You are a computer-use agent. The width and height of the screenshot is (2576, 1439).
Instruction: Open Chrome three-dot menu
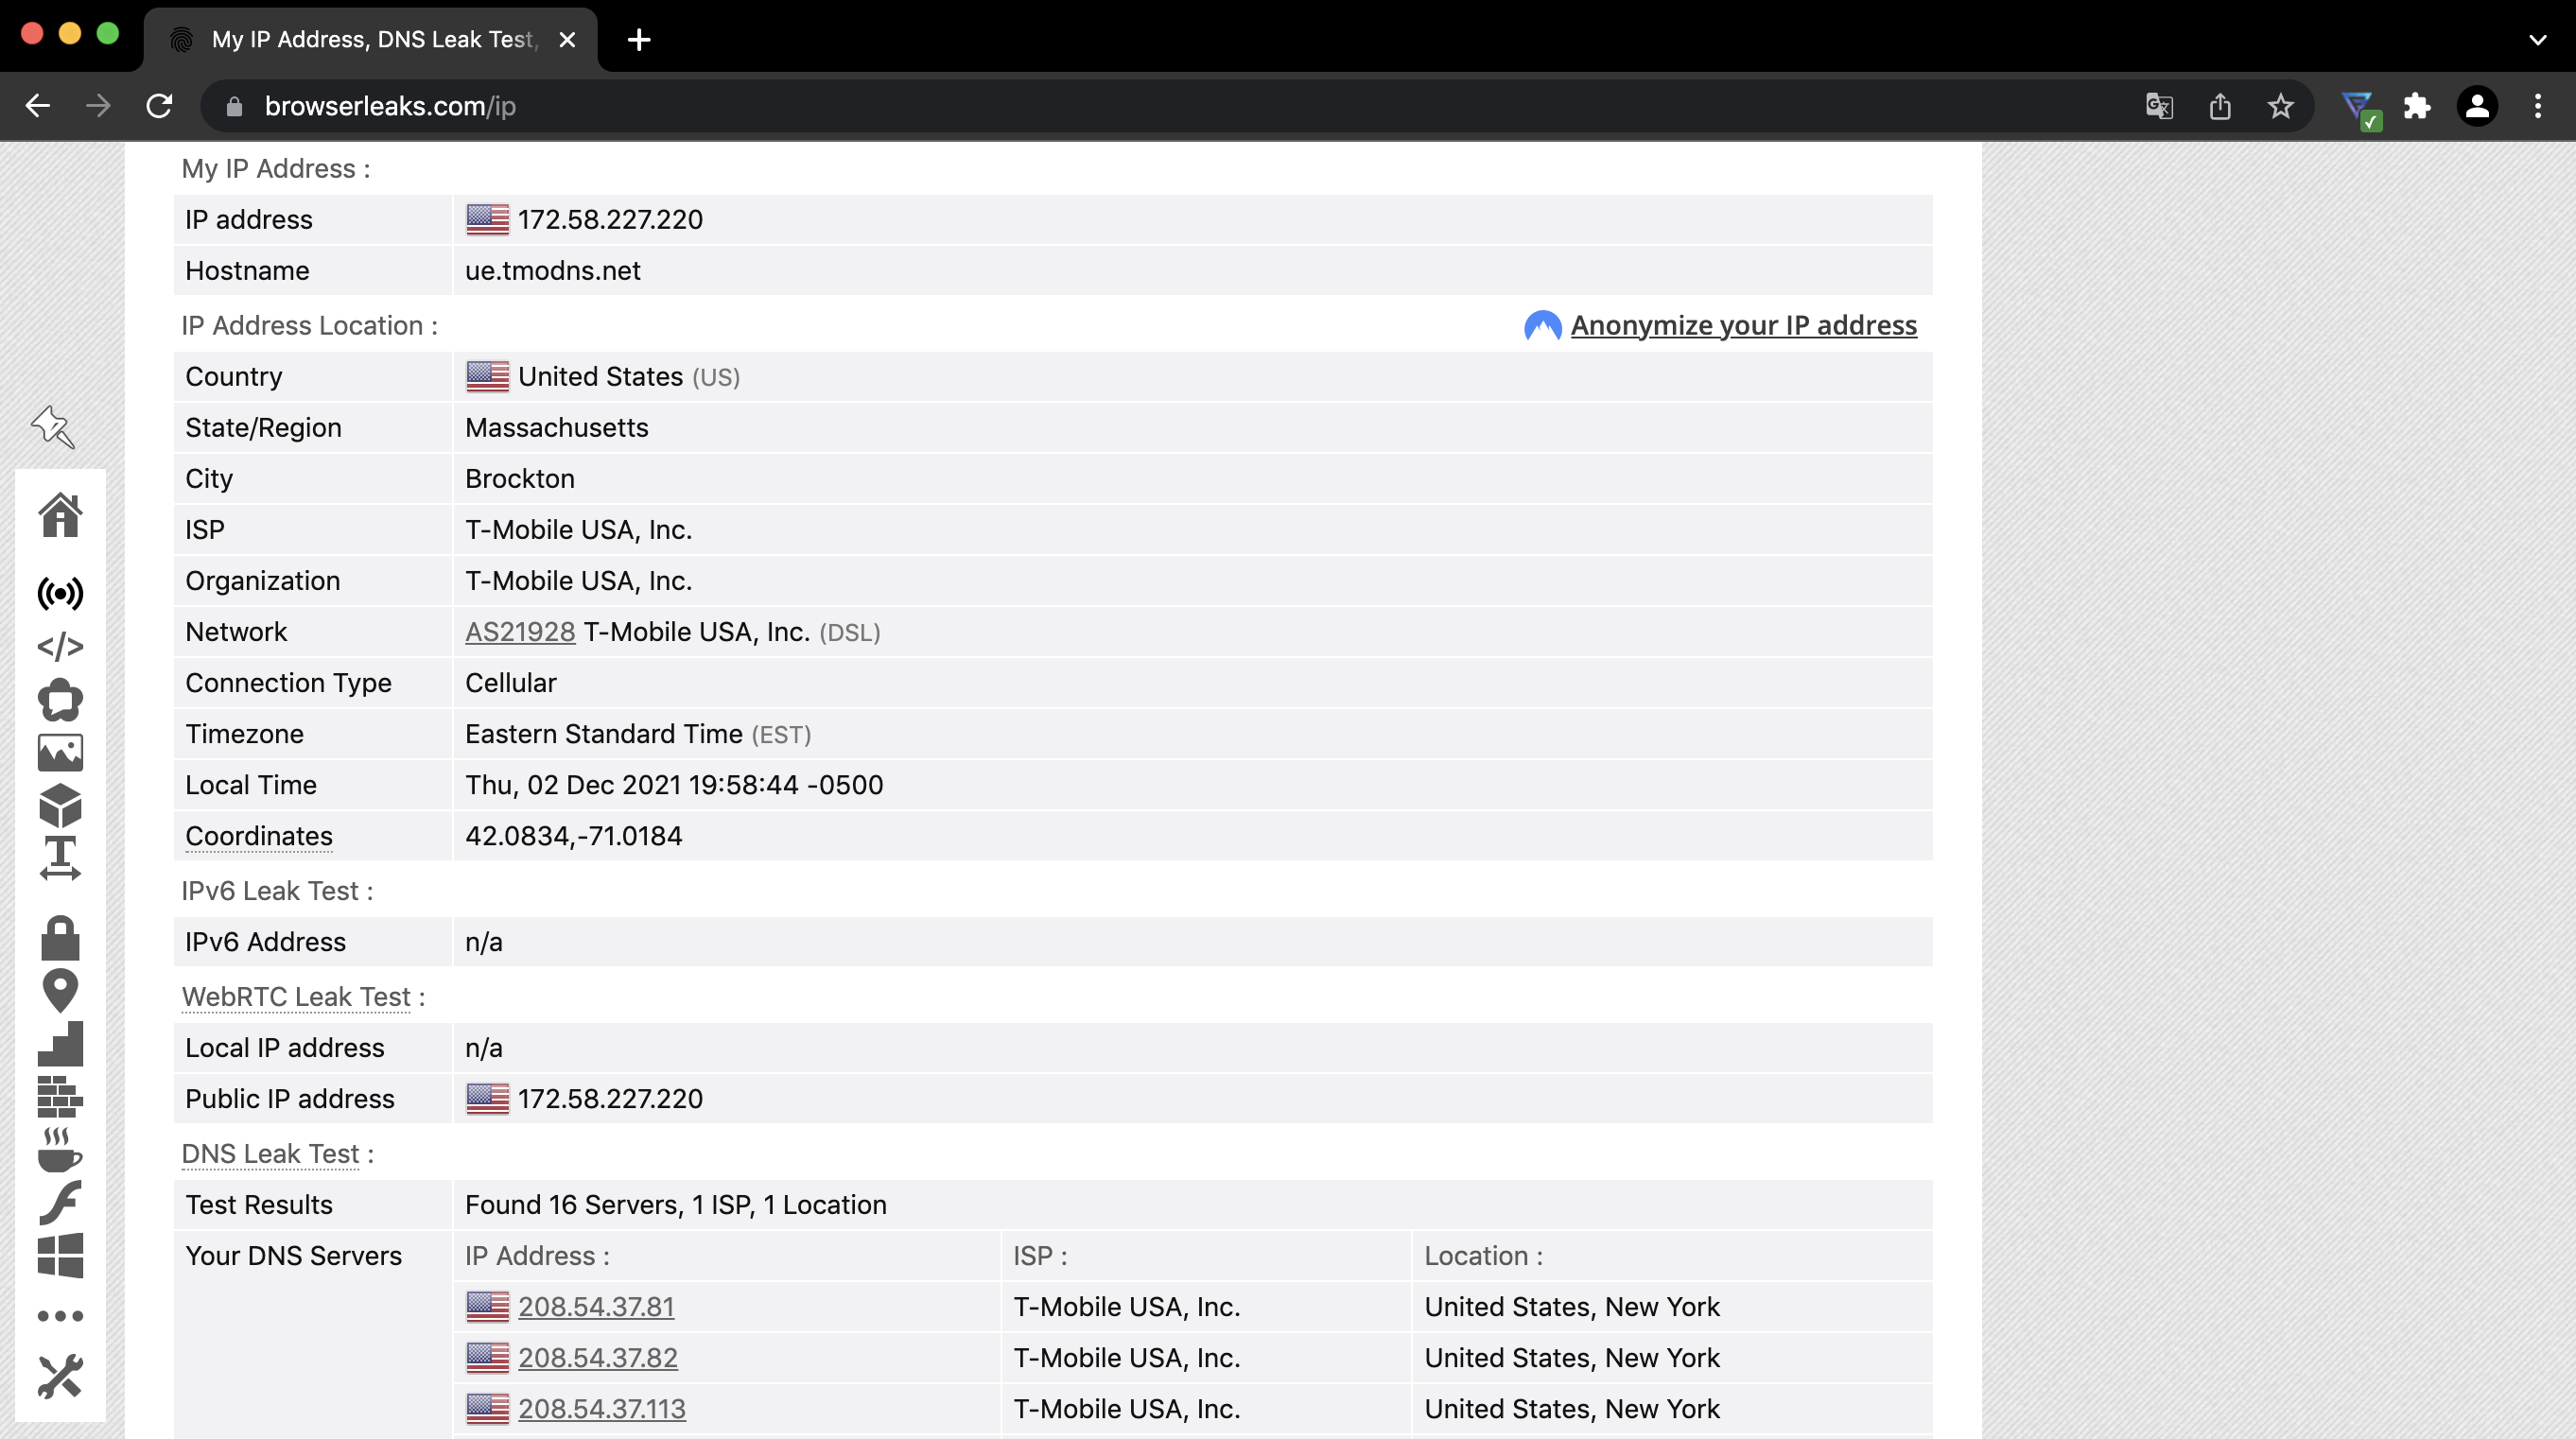(2537, 106)
